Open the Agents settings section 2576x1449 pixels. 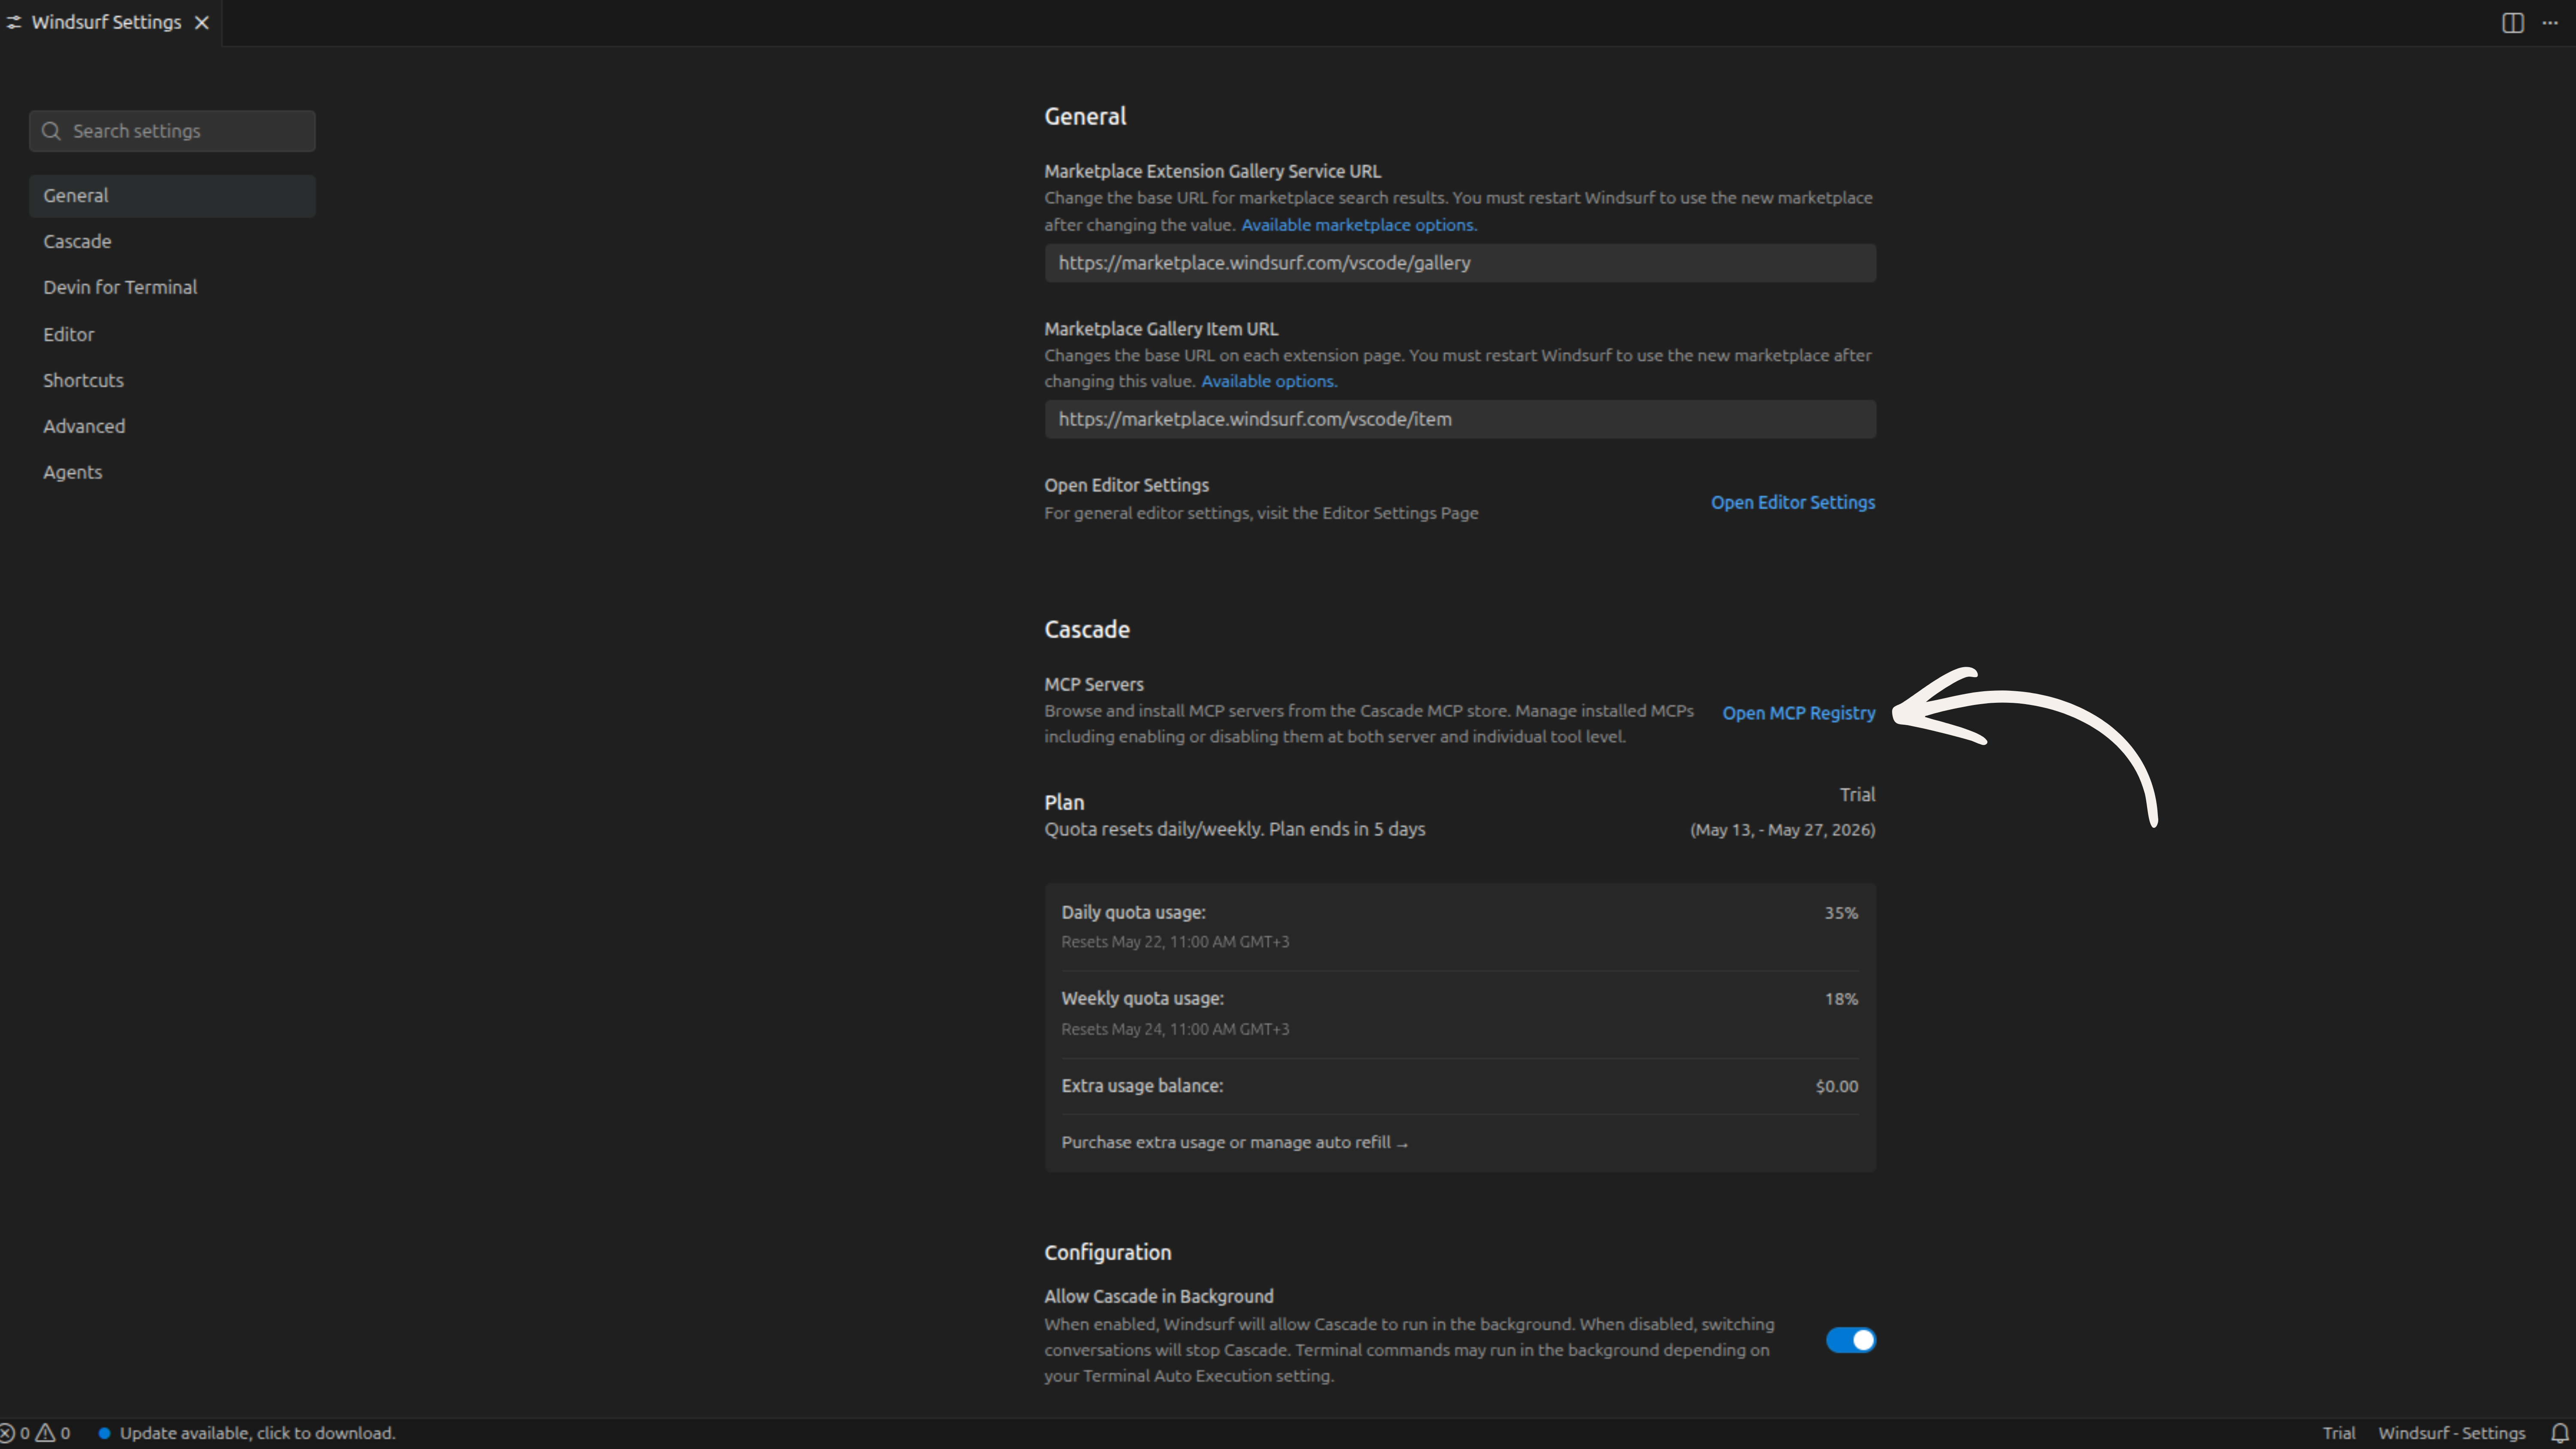172,473
